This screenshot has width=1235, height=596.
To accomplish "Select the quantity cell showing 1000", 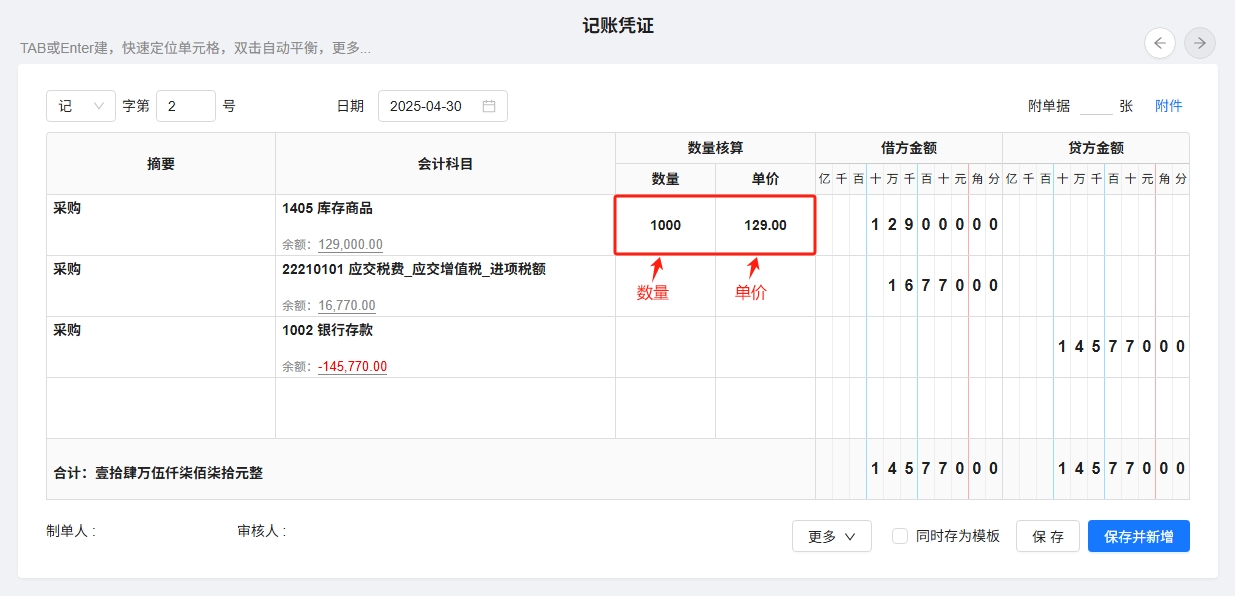I will coord(665,225).
